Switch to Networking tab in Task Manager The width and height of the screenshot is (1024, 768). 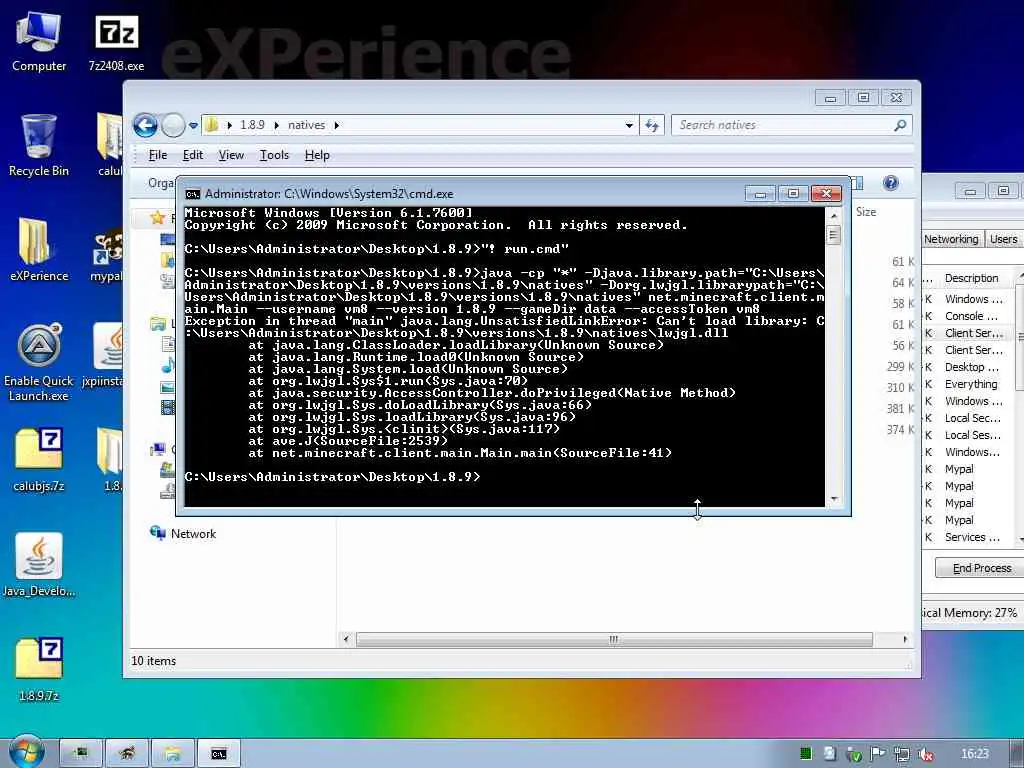point(951,239)
